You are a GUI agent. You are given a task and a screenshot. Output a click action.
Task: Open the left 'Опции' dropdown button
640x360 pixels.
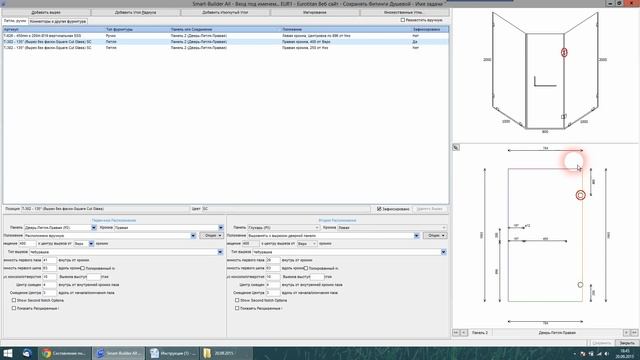click(x=211, y=236)
